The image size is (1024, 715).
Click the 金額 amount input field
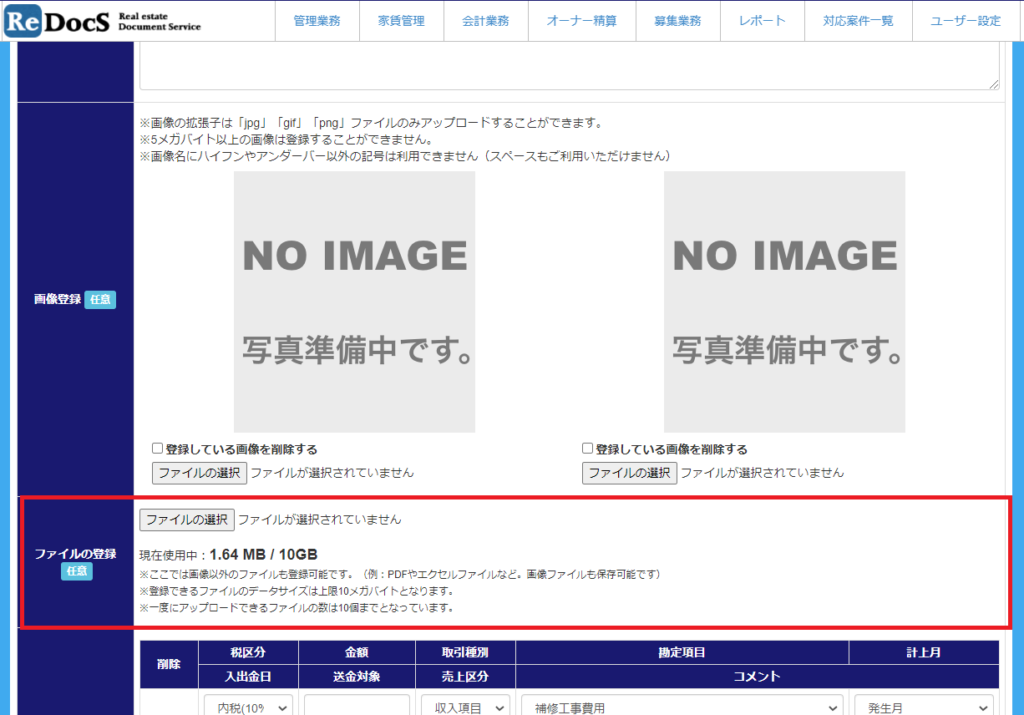click(356, 706)
